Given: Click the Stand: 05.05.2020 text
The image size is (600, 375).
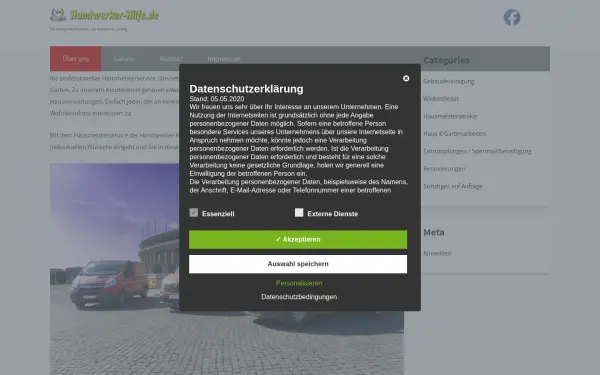Looking at the screenshot, I should (x=217, y=99).
